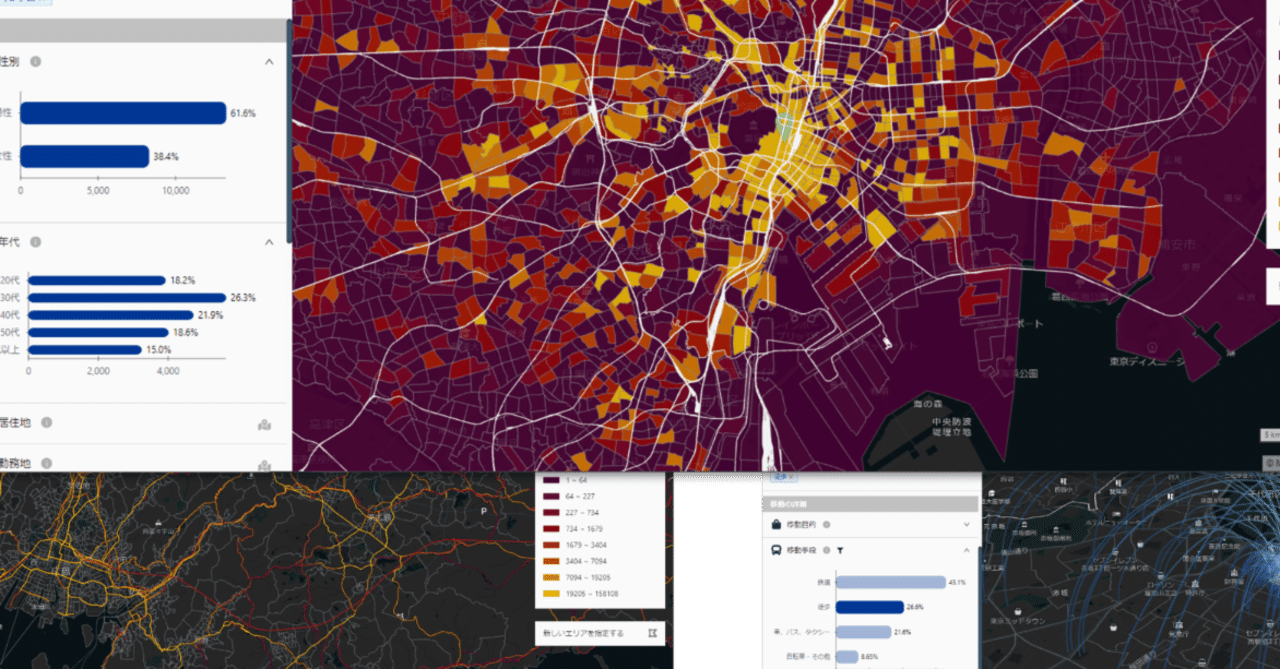
Task: Click the left panel vertical scrollbar
Action: click(289, 130)
